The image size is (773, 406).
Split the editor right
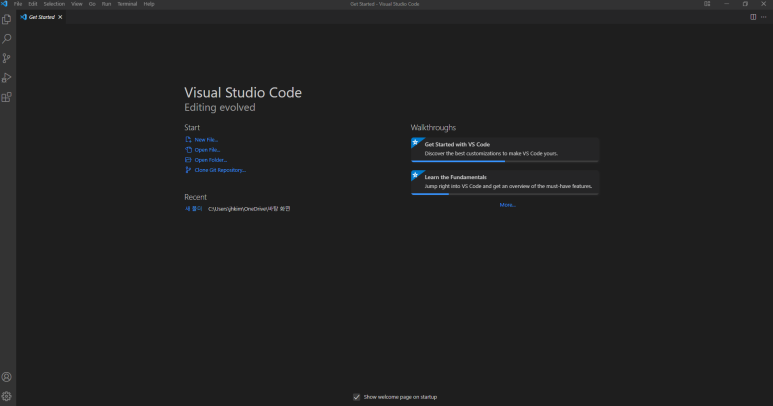point(753,17)
